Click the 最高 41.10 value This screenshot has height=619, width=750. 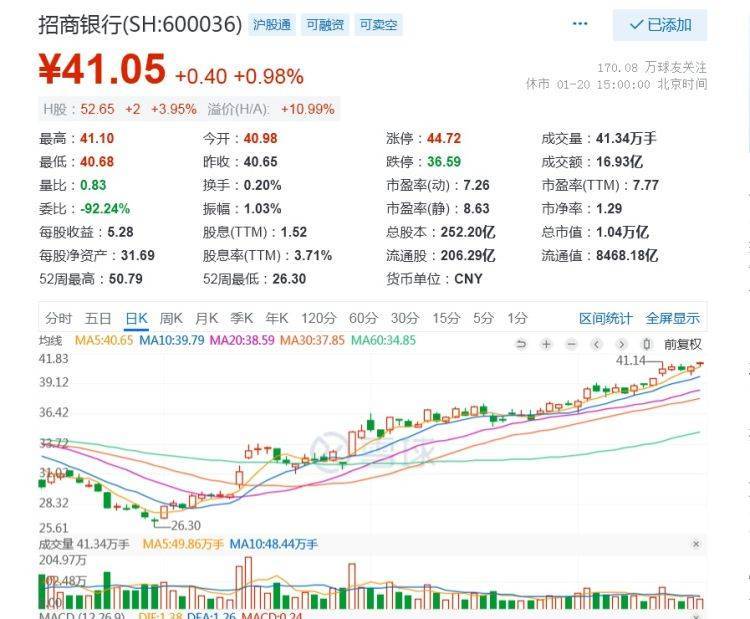point(97,139)
